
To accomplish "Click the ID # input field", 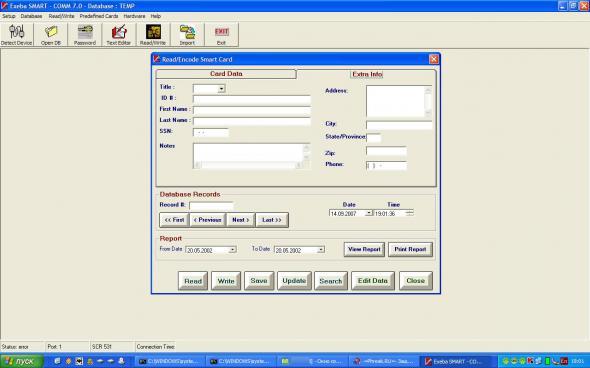I will pos(252,99).
